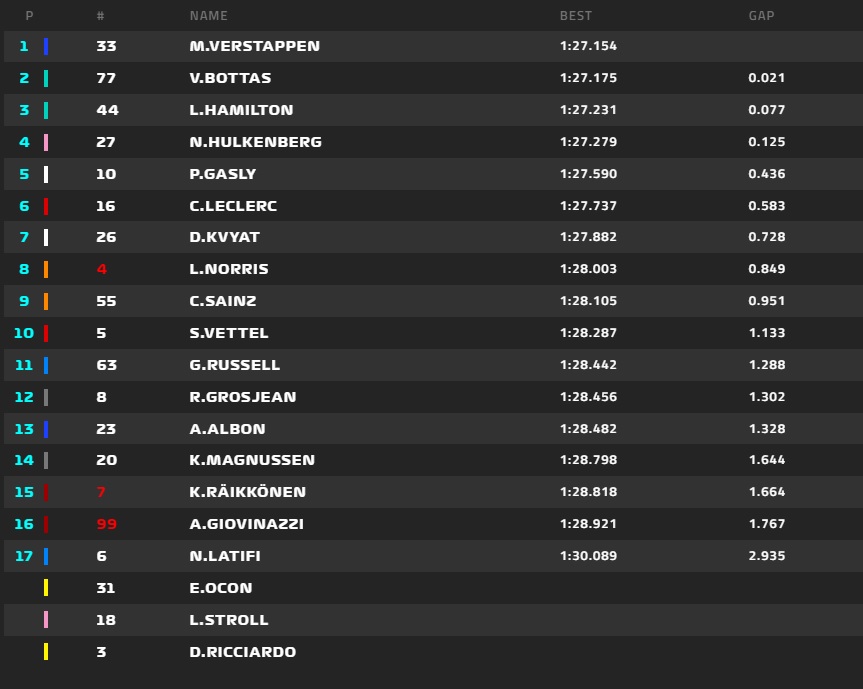Sort by the BEST column header
863x689 pixels.
tap(576, 16)
